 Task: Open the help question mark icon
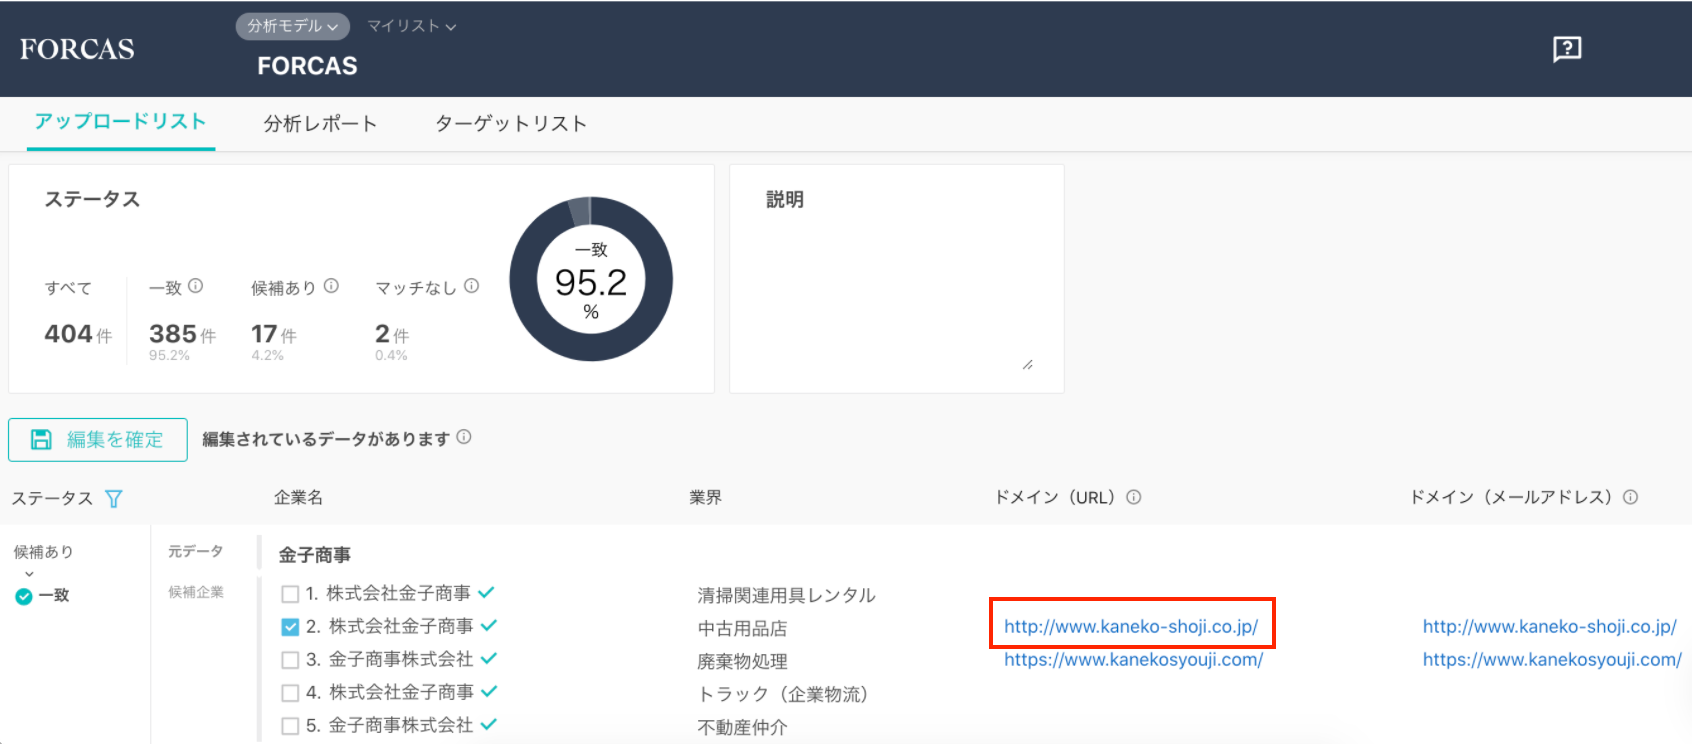point(1566,49)
